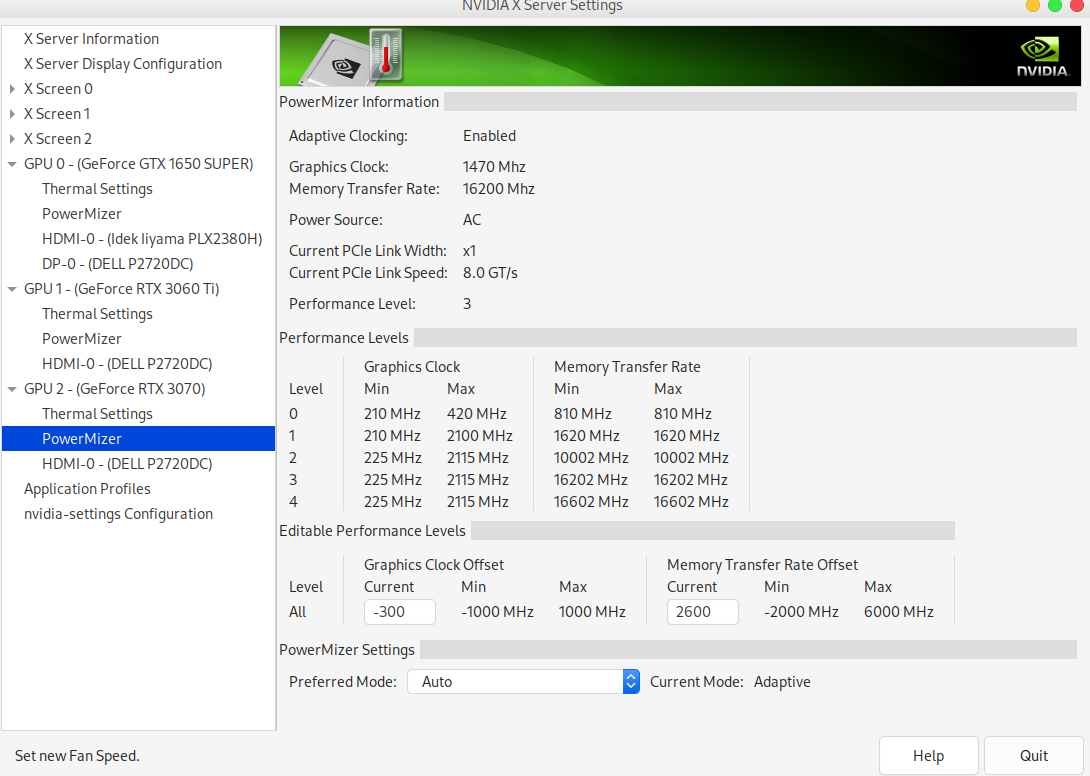The width and height of the screenshot is (1090, 776).
Task: Click the Graphics Clock Offset input field
Action: tap(400, 612)
